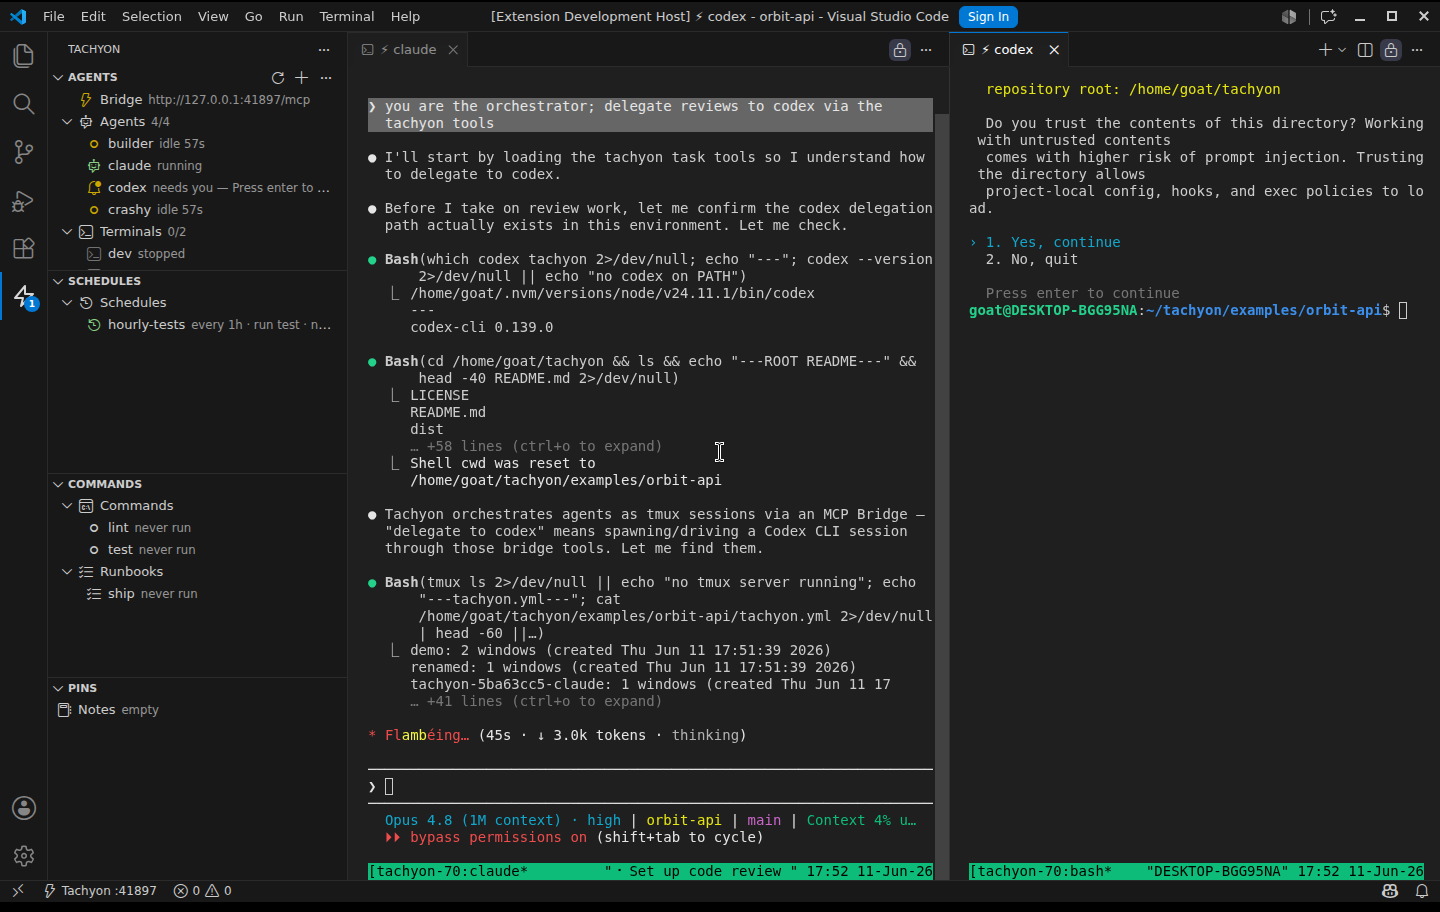Click the Sign In button
Screen dimensions: 1440x912
pos(988,17)
